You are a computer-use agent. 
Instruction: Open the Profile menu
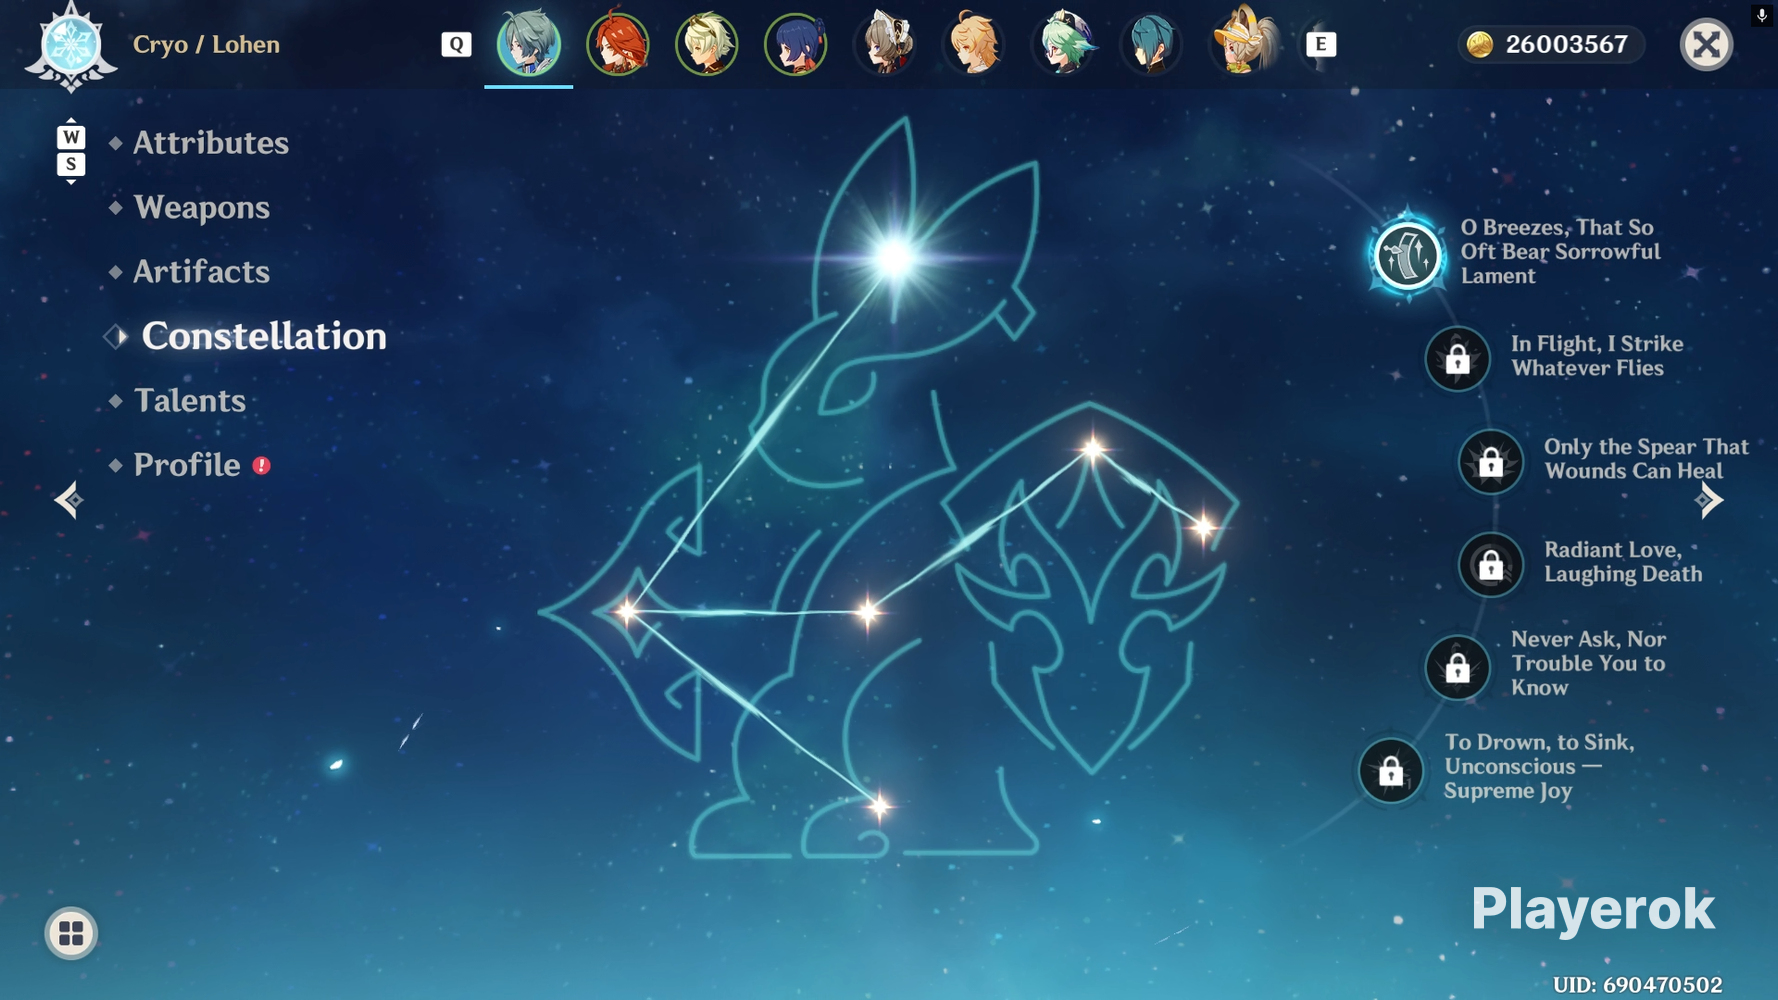187,464
